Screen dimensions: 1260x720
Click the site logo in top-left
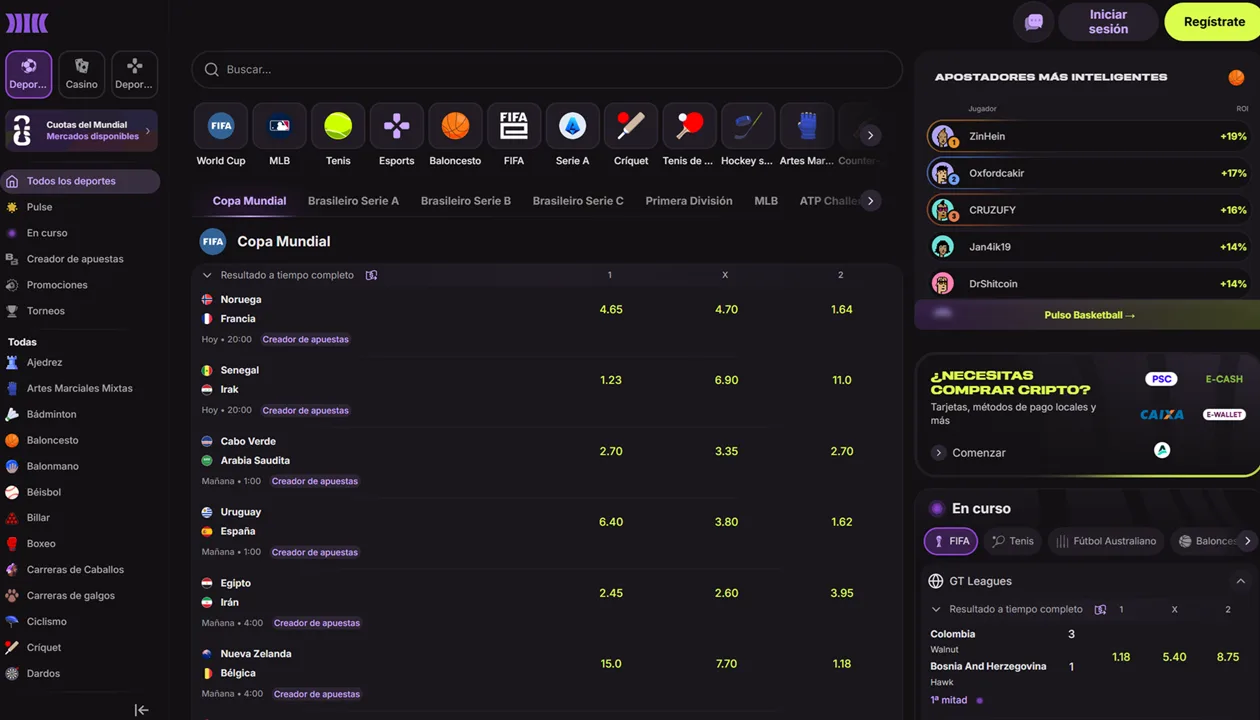27,22
